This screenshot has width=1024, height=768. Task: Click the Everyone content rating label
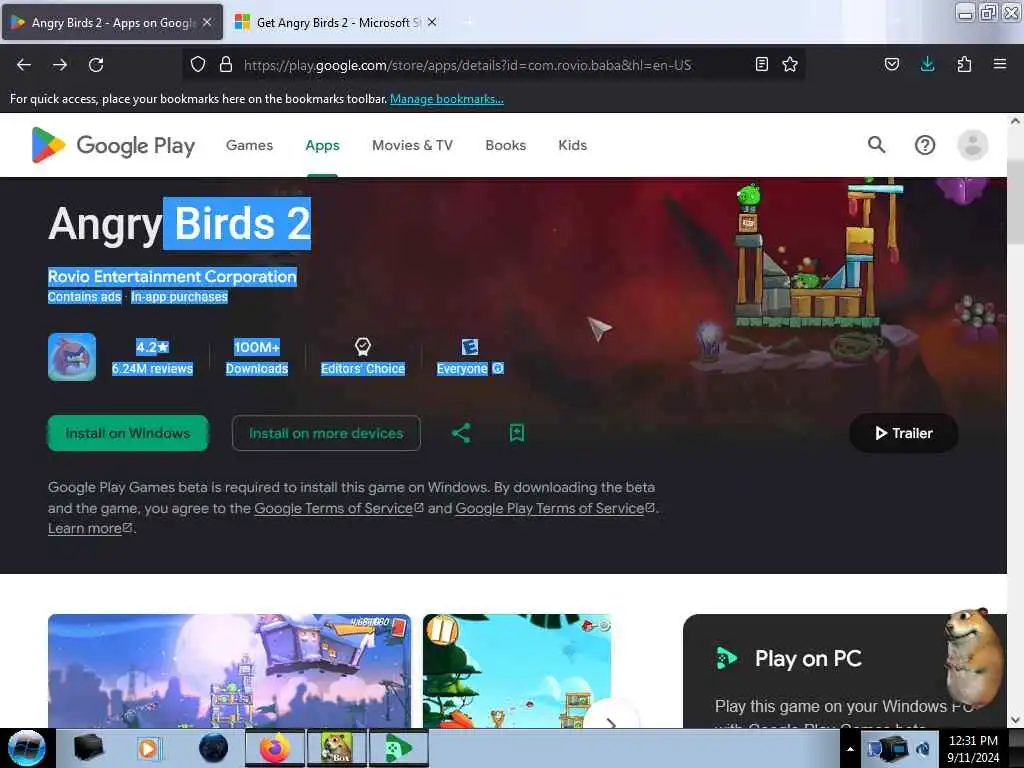tap(462, 369)
